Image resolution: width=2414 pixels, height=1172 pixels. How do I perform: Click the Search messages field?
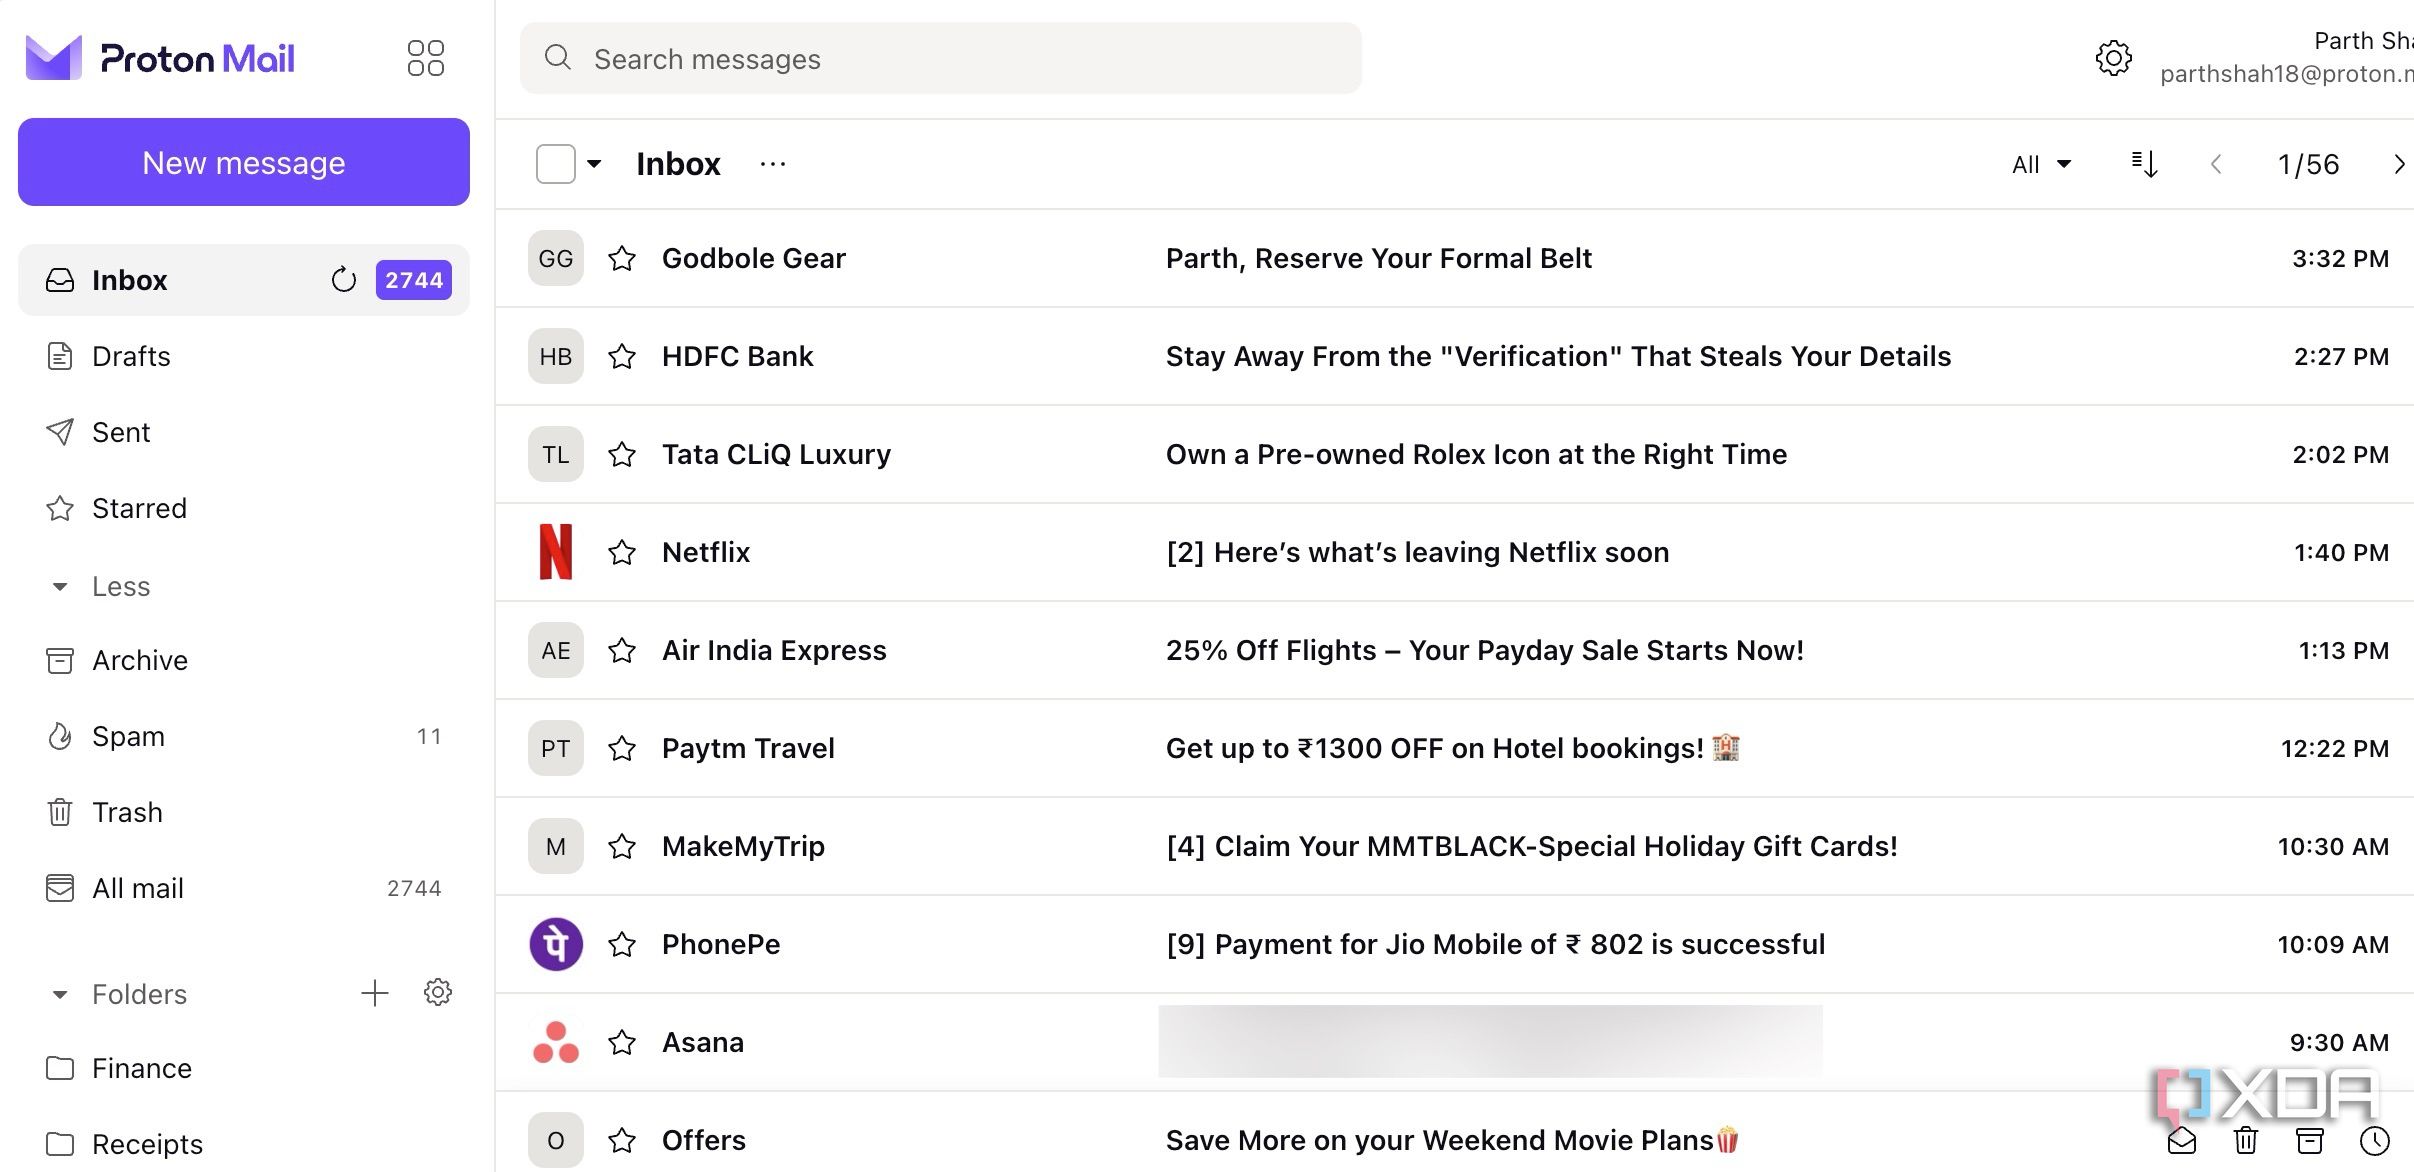[940, 58]
